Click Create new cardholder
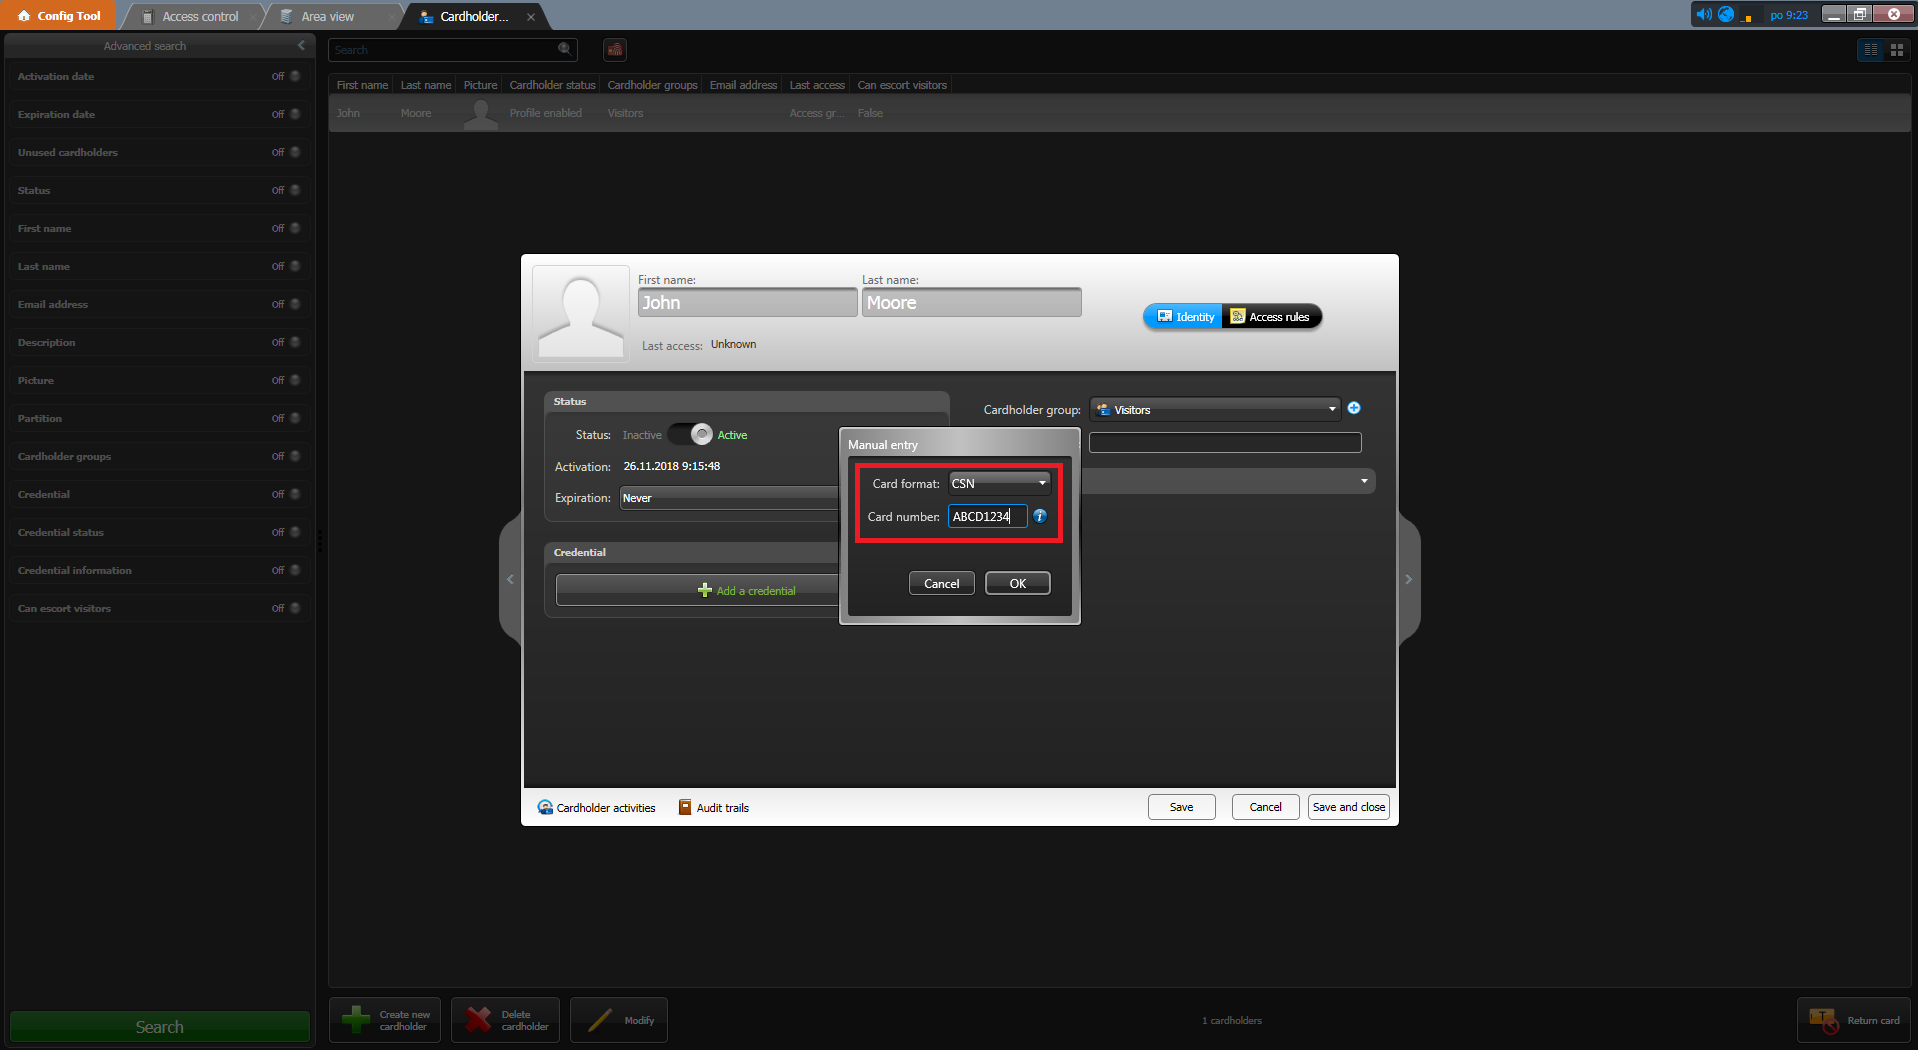The image size is (1918, 1050). 386,1020
